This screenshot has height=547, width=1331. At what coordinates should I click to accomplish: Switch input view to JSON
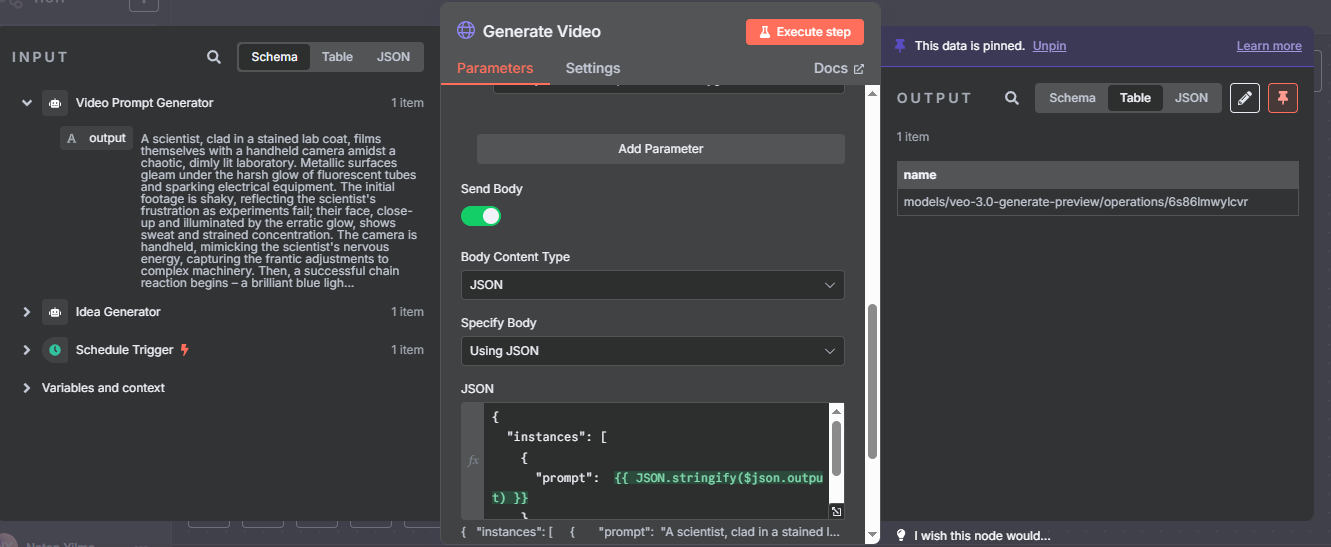point(393,57)
